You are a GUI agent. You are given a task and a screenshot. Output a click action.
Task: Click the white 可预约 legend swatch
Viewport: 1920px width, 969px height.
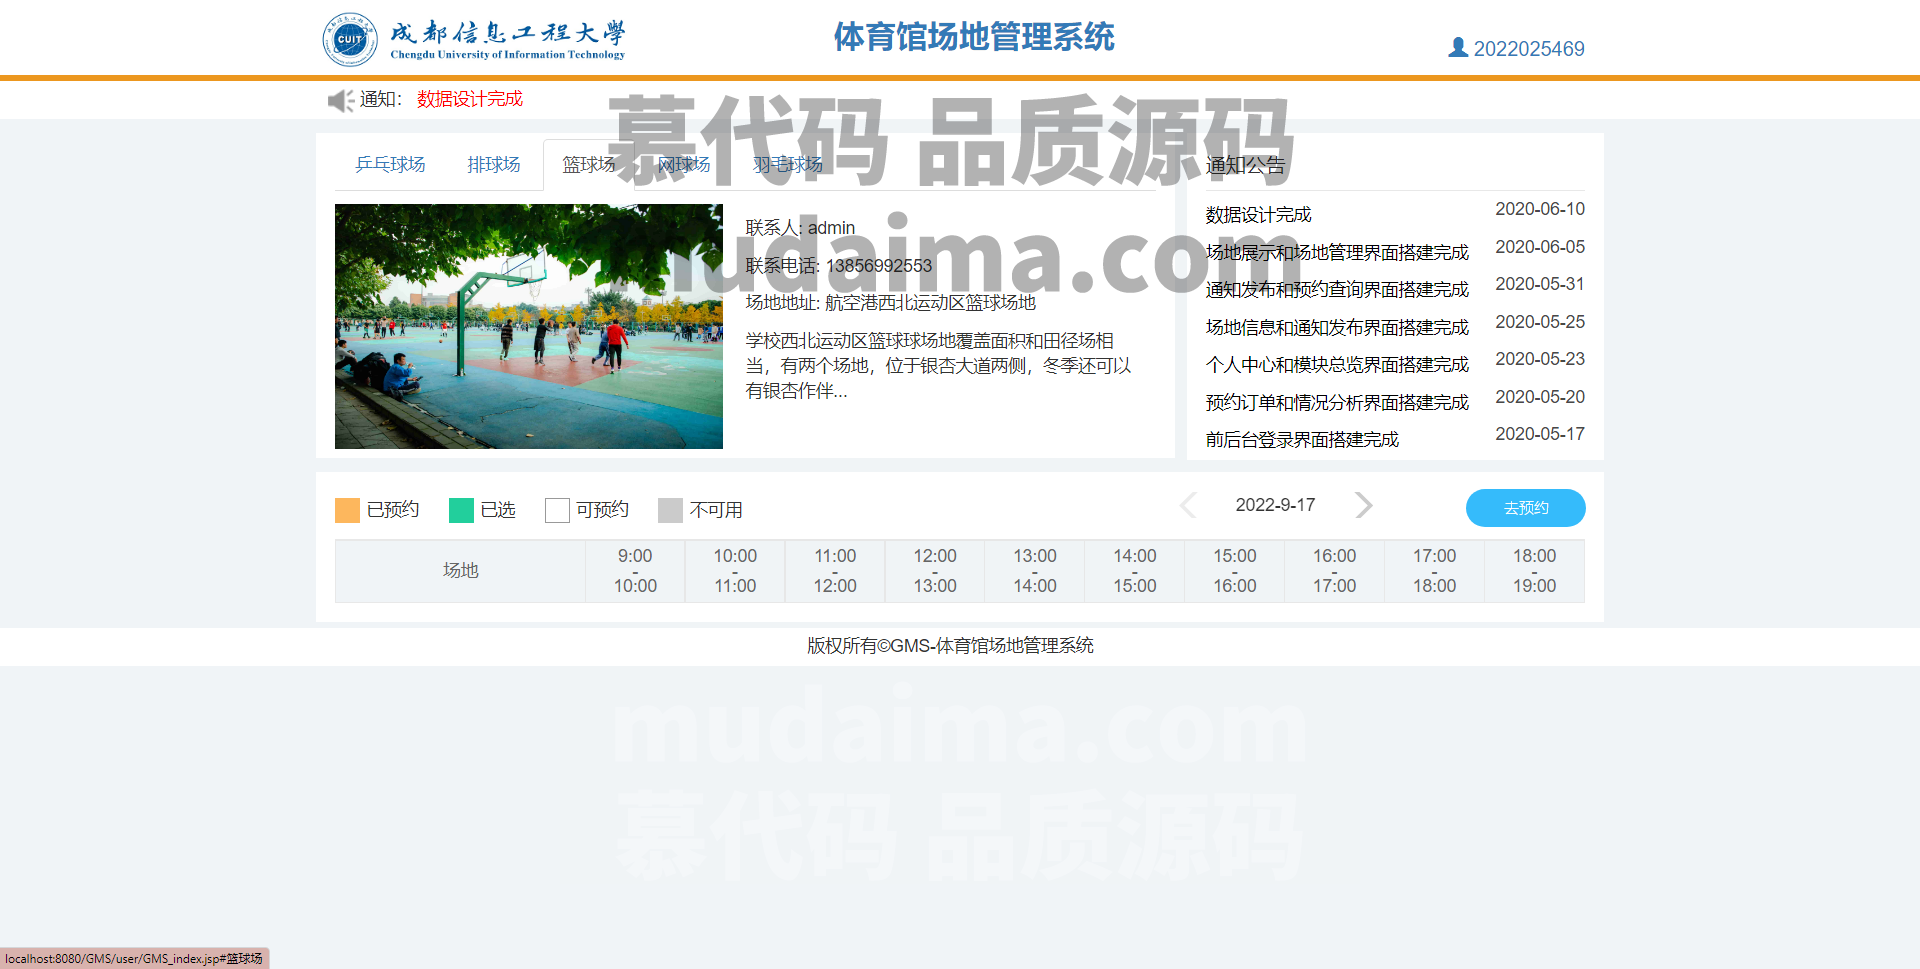tap(557, 510)
